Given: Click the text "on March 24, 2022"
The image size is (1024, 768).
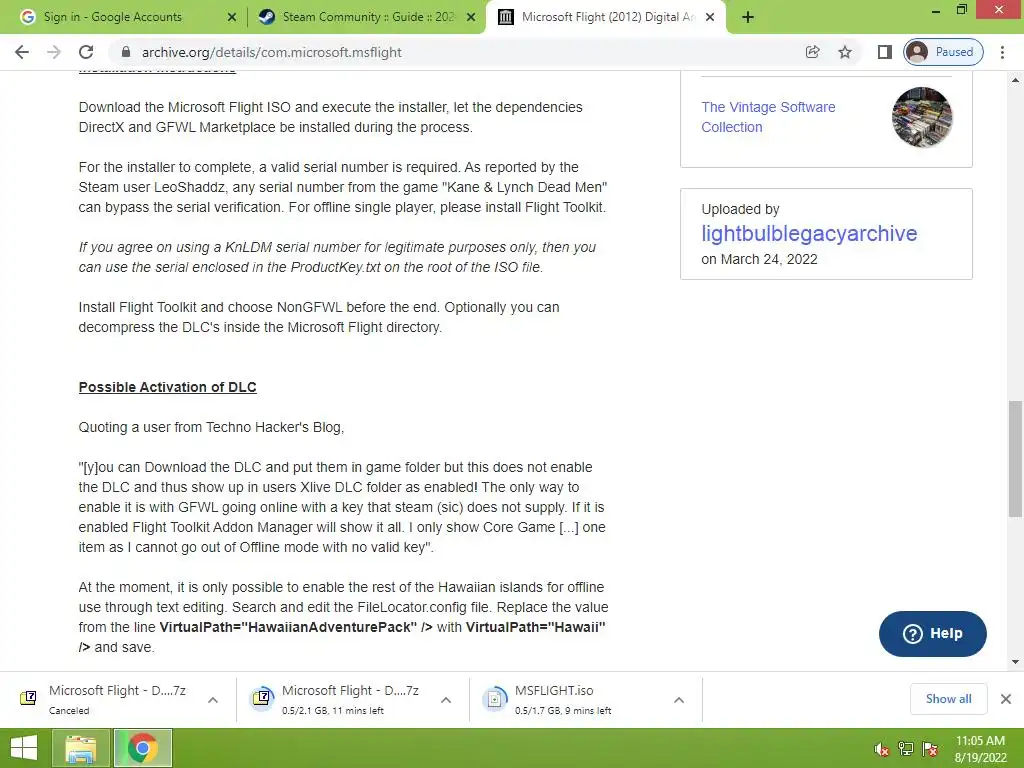Looking at the screenshot, I should tap(760, 259).
